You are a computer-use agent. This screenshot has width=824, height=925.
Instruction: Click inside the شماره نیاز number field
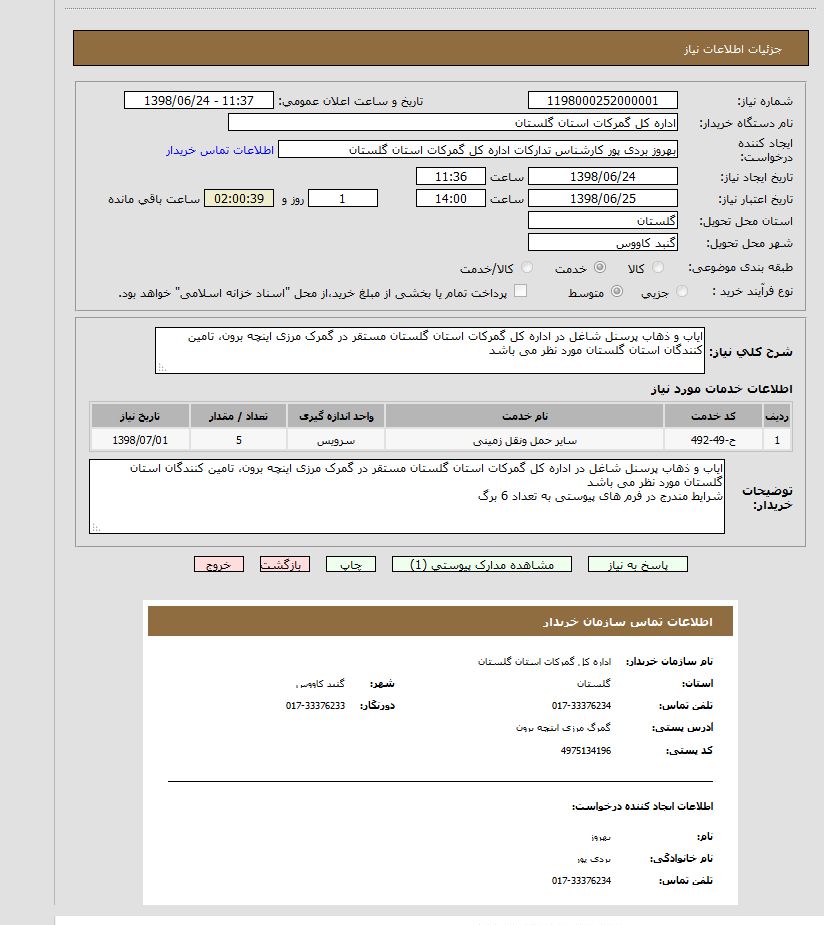601,100
